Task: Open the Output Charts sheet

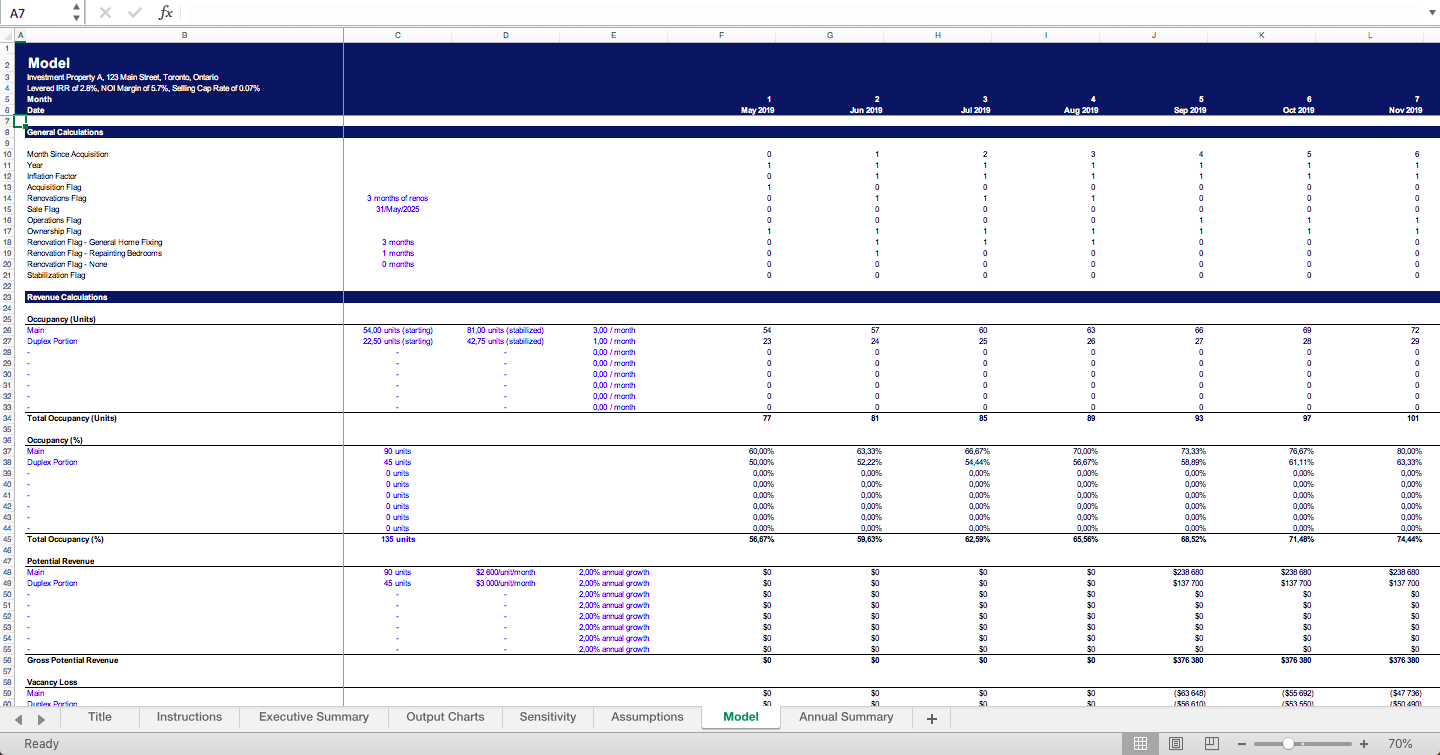Action: click(x=445, y=717)
